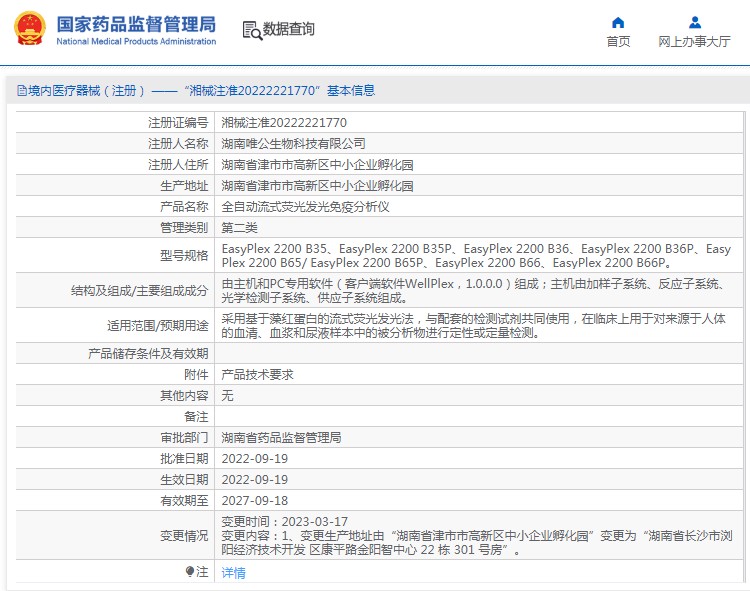Click the 注册证编号 row label
The height and width of the screenshot is (591, 750).
(x=178, y=123)
